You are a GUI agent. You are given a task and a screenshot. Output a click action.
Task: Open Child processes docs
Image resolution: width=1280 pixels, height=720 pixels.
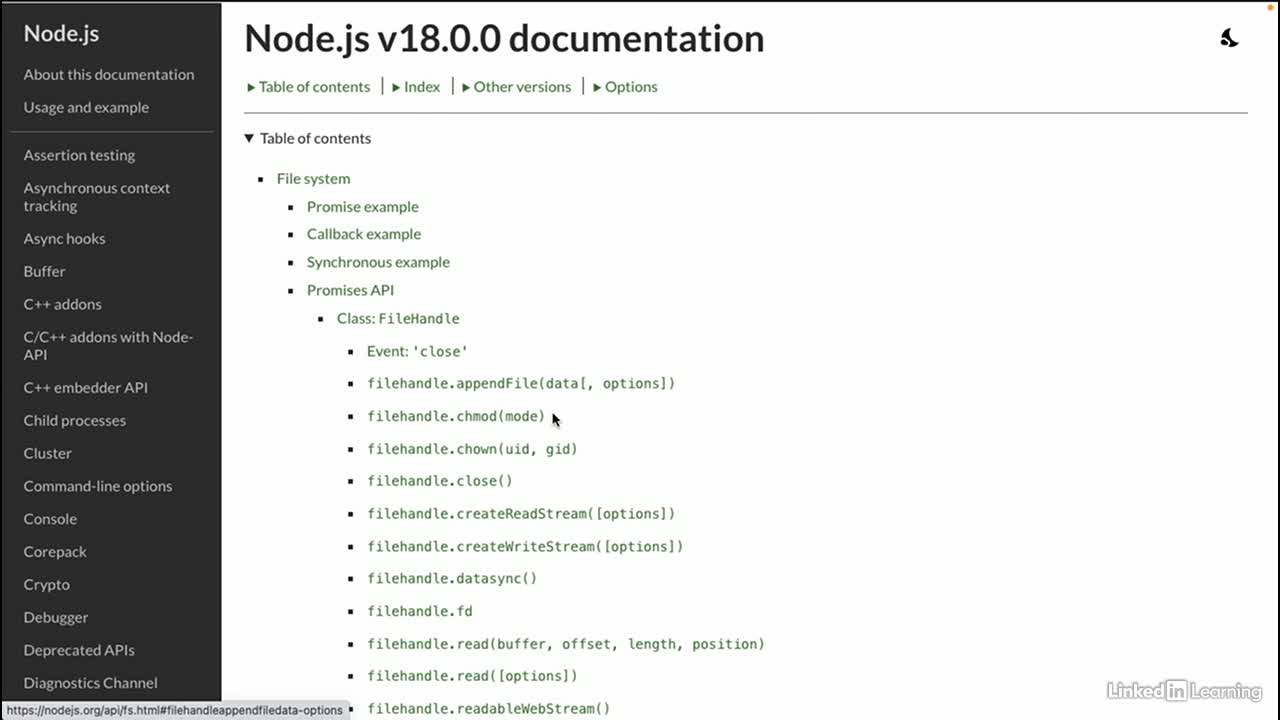(75, 420)
